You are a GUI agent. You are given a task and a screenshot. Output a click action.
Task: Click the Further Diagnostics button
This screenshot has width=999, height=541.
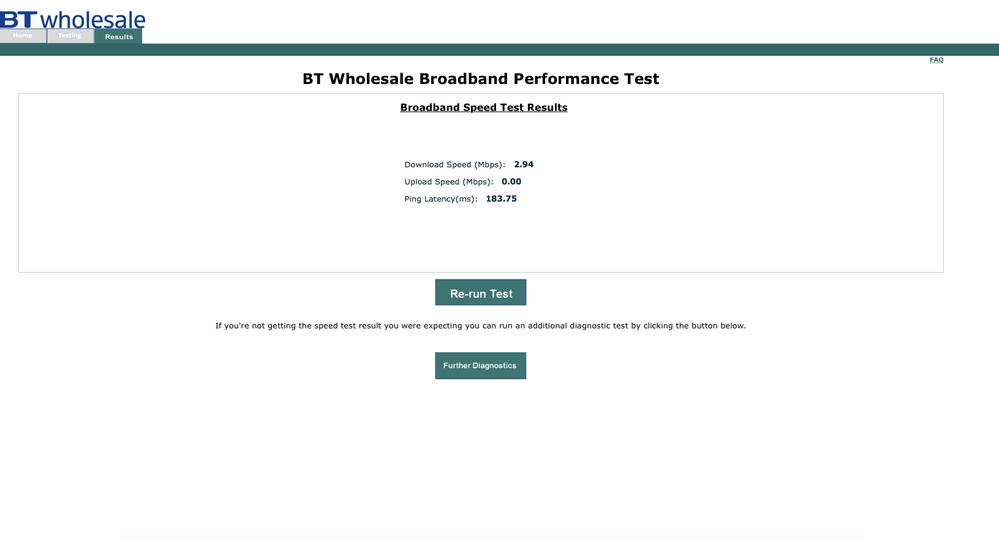pos(480,366)
